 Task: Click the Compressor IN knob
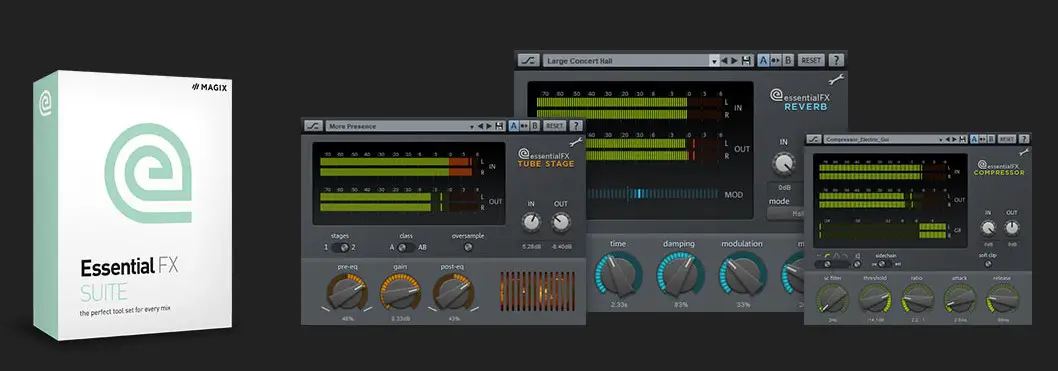[x=989, y=228]
